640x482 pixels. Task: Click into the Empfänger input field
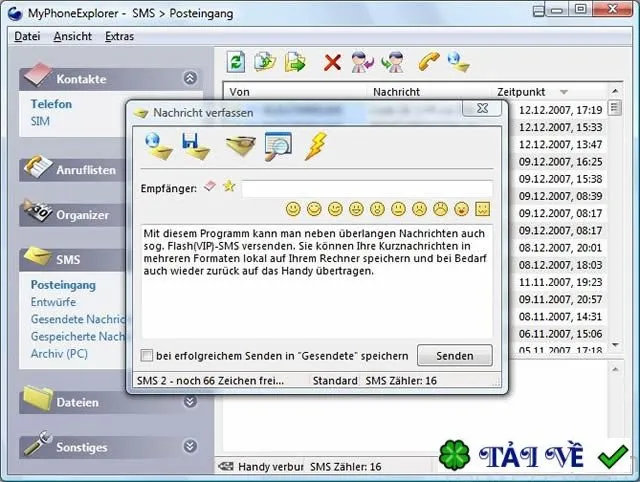tap(367, 189)
